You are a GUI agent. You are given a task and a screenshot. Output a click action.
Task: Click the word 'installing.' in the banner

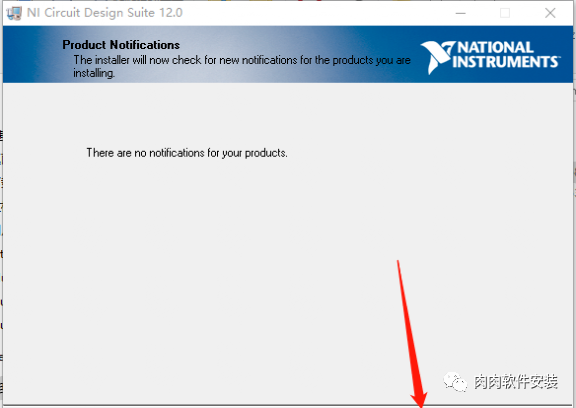click(94, 73)
